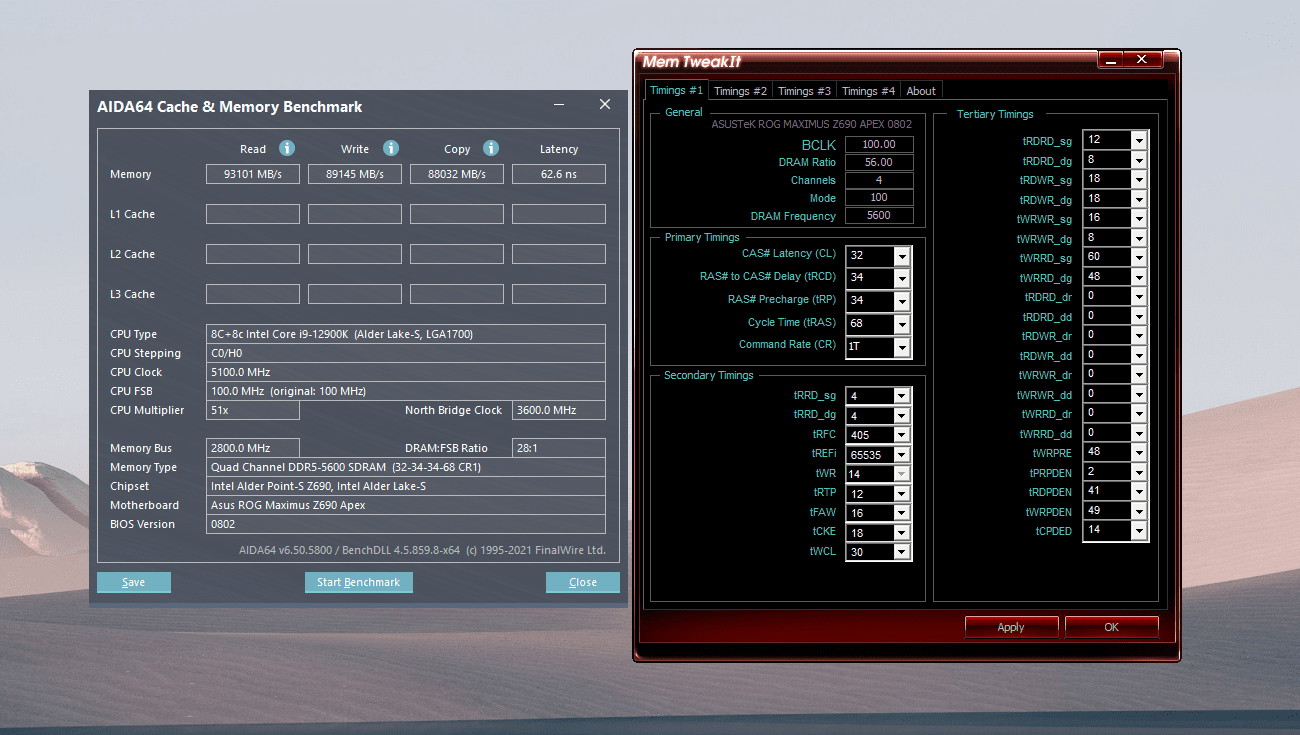Open the tRDWR_sg dropdown
The height and width of the screenshot is (735, 1300).
(x=1139, y=180)
